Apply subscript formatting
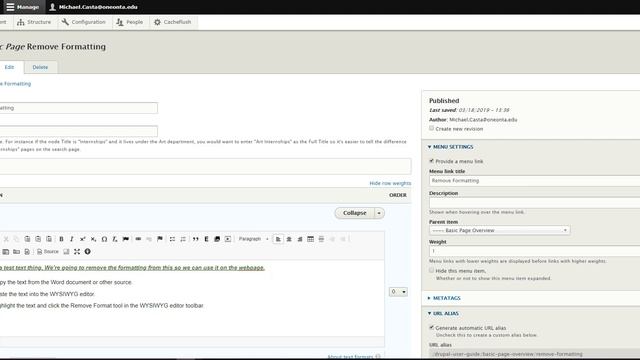Screen dimensions: 640x360 [93, 239]
